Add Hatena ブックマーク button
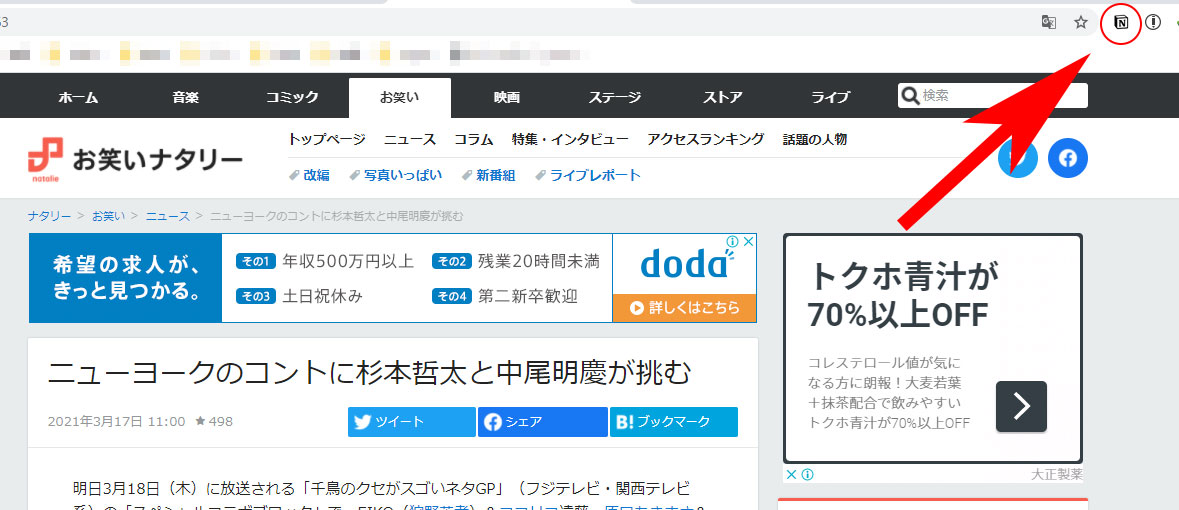1179x510 pixels. (674, 422)
